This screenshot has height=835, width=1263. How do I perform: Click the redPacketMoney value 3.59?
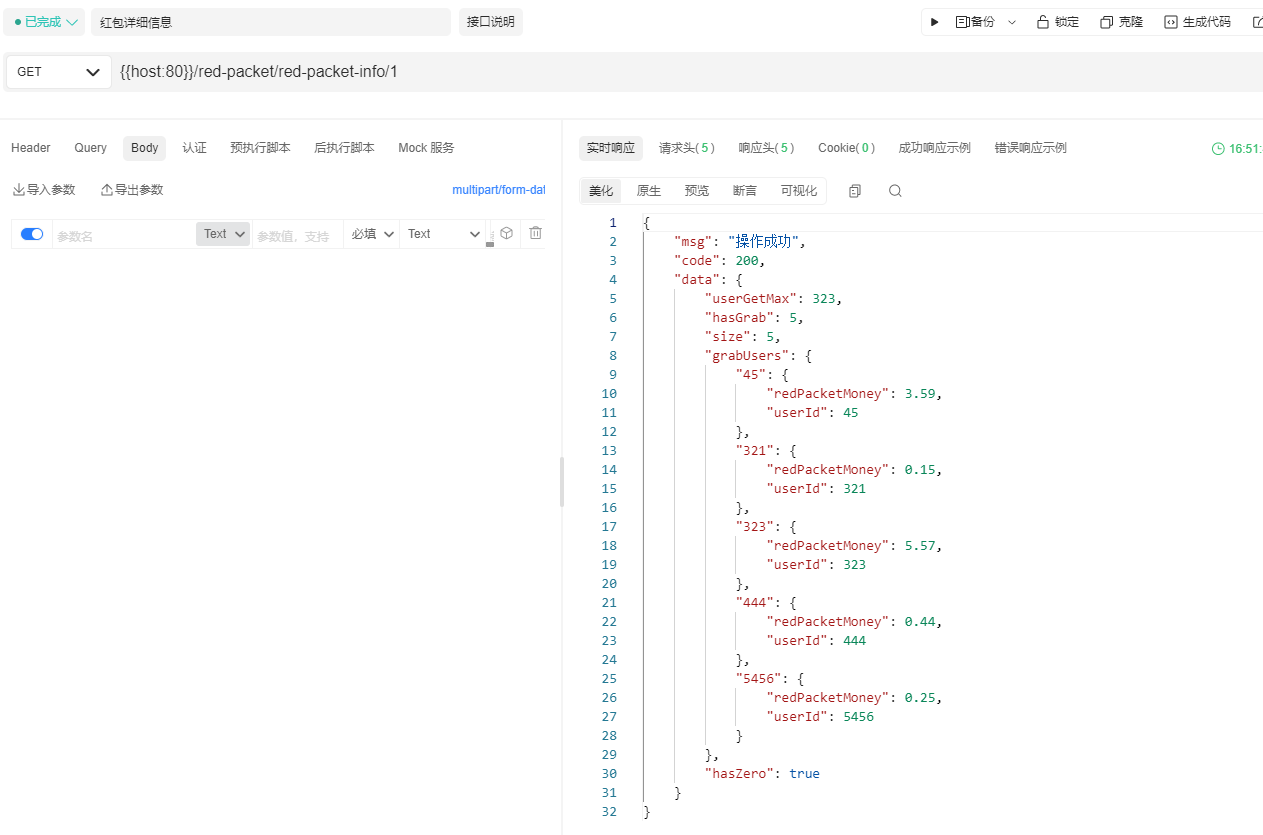(920, 394)
